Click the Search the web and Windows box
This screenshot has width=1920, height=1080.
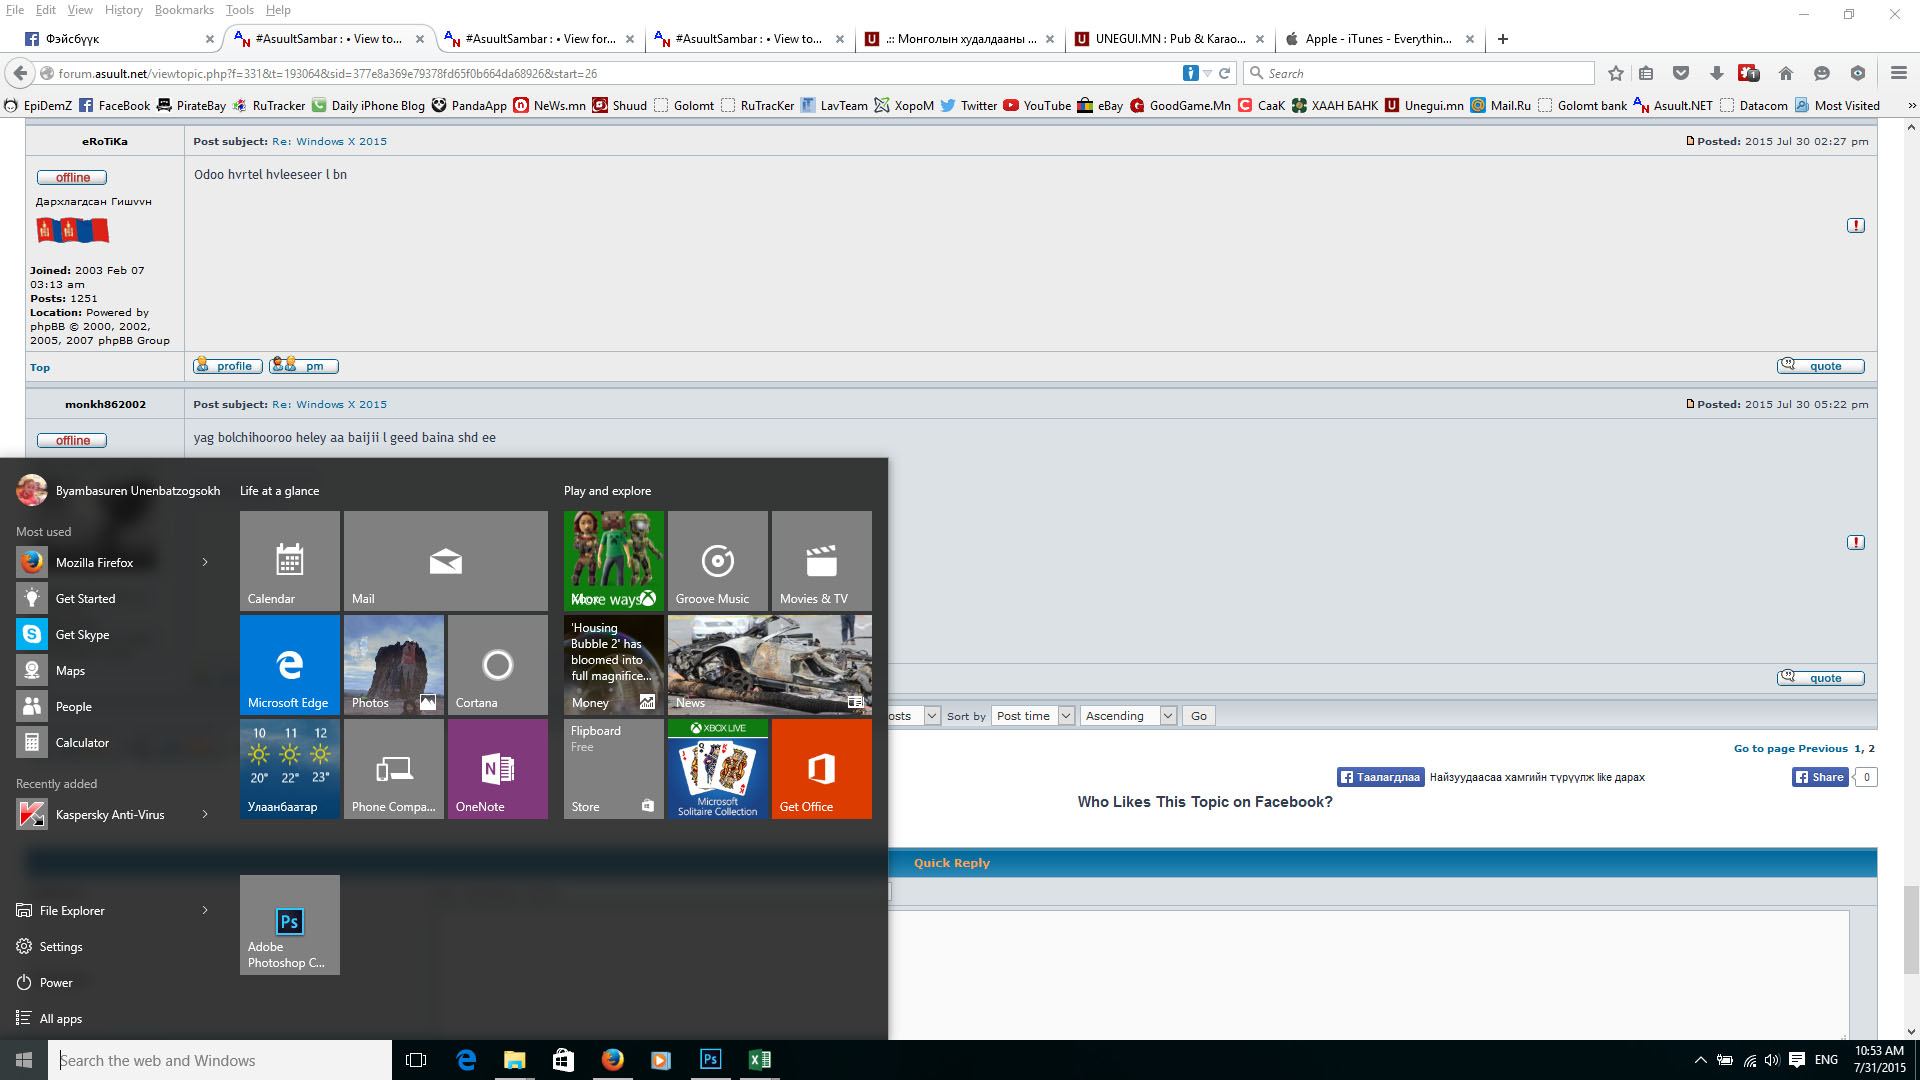[220, 1060]
